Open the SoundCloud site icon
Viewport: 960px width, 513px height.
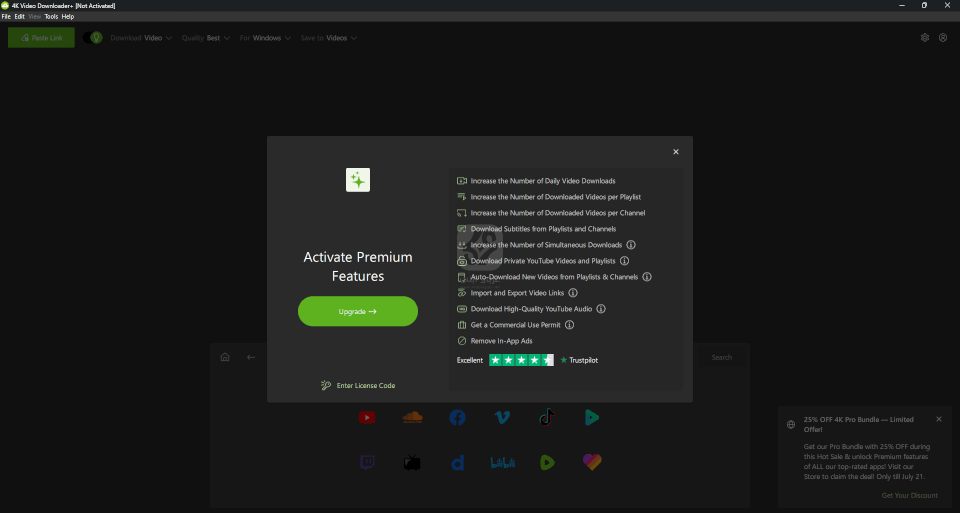[412, 417]
